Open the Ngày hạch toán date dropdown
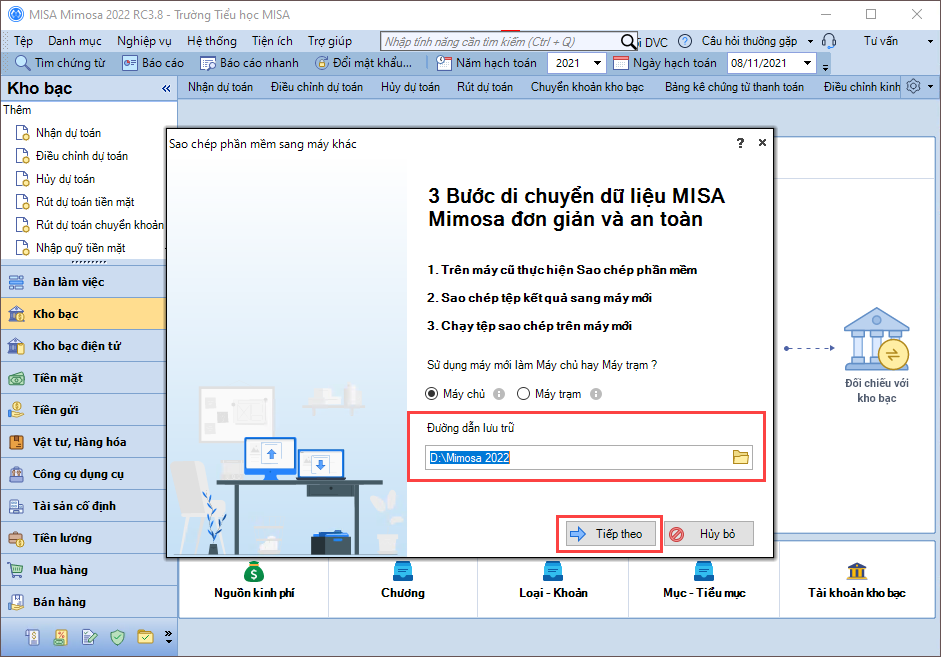The height and width of the screenshot is (657, 941). click(x=807, y=63)
